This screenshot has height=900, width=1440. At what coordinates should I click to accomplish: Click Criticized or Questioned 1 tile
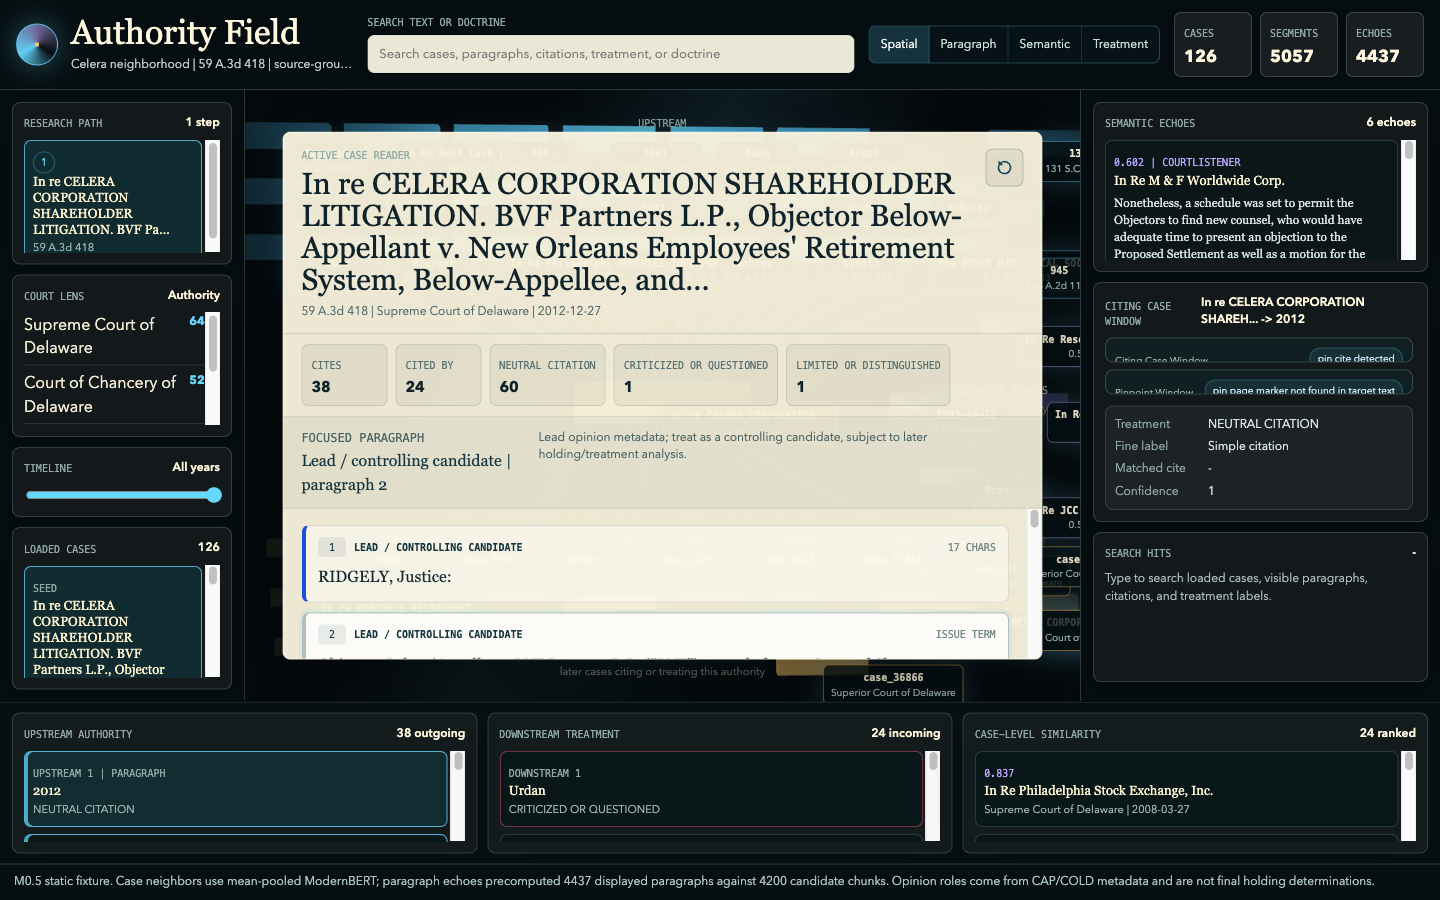tap(696, 375)
